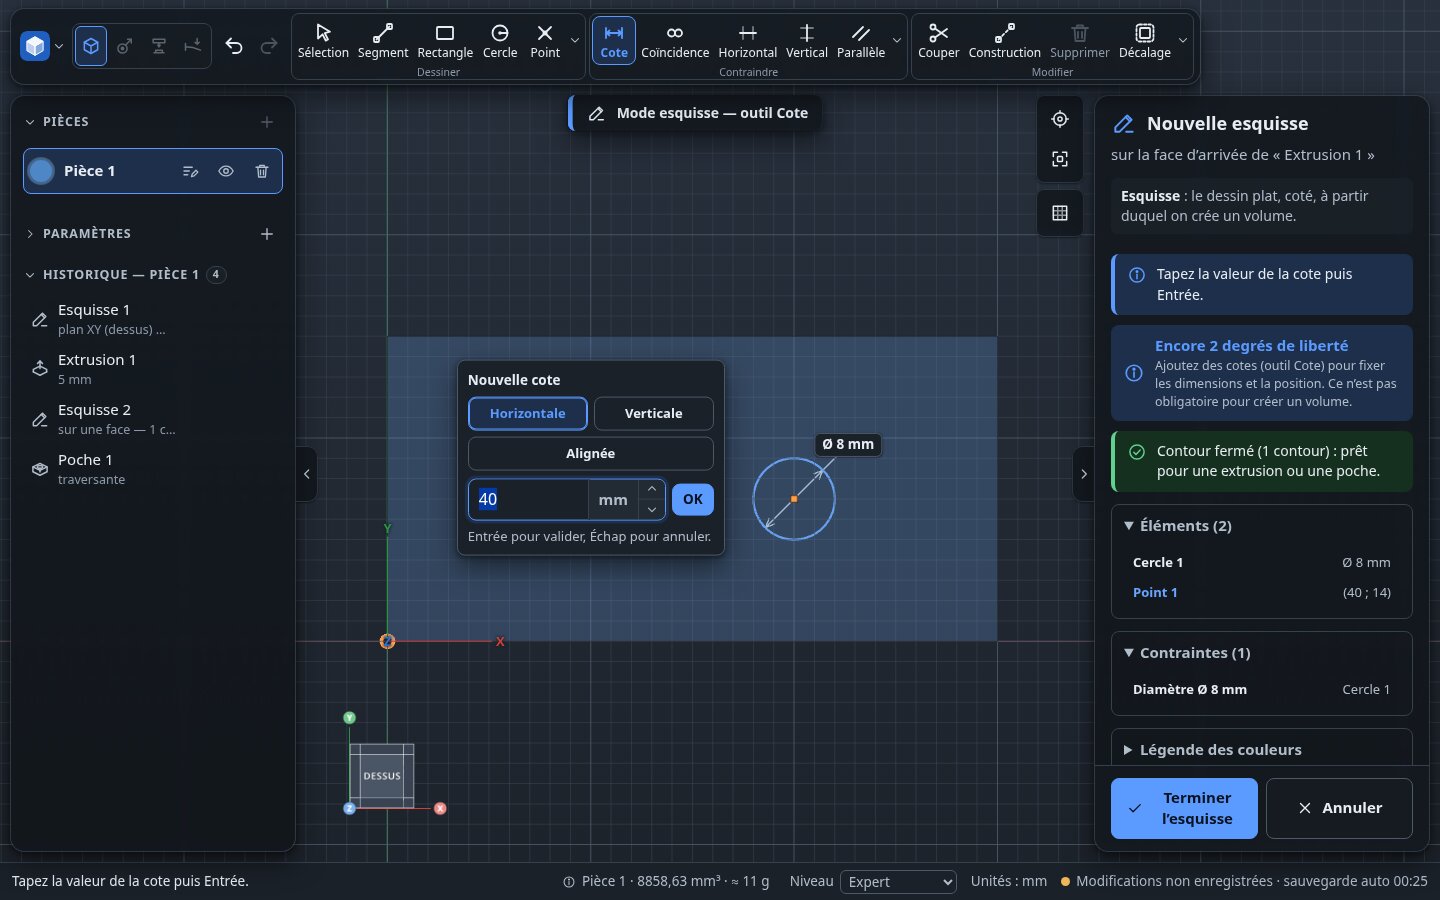This screenshot has width=1440, height=900.
Task: Select the Segment drawing tool
Action: click(383, 41)
